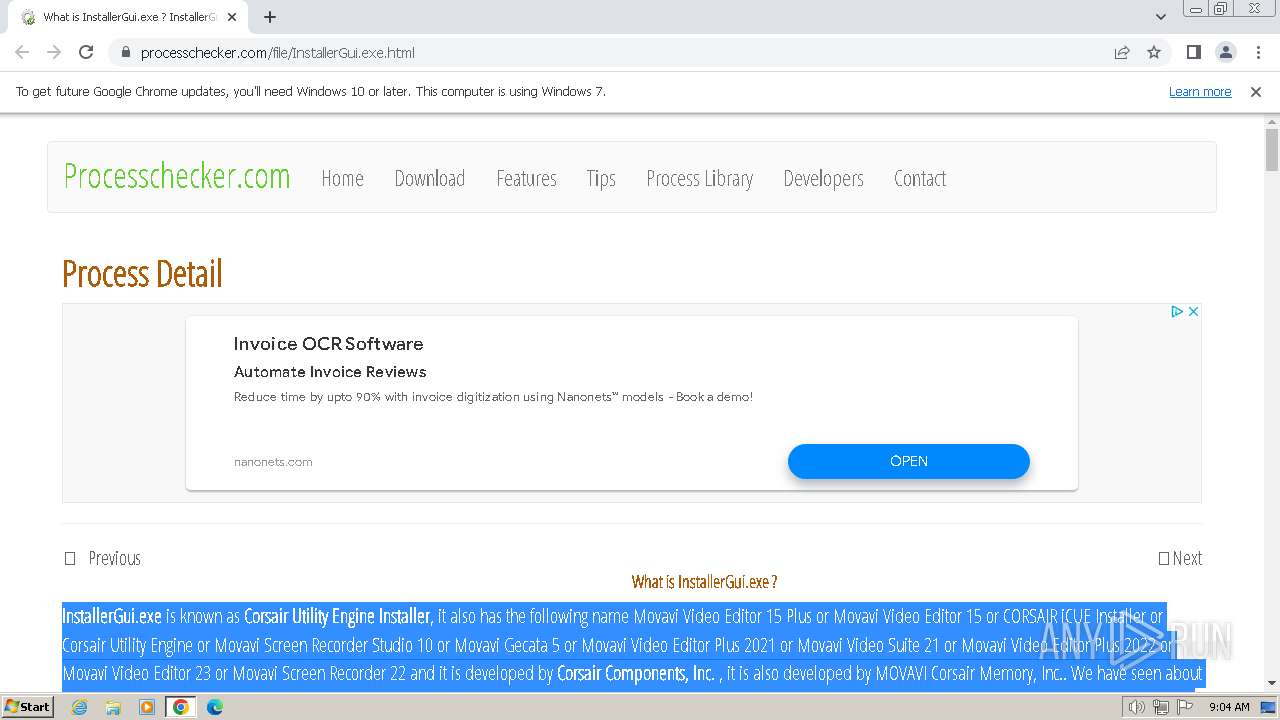Go to Previous process entry
This screenshot has height=720, width=1280.
[103, 558]
